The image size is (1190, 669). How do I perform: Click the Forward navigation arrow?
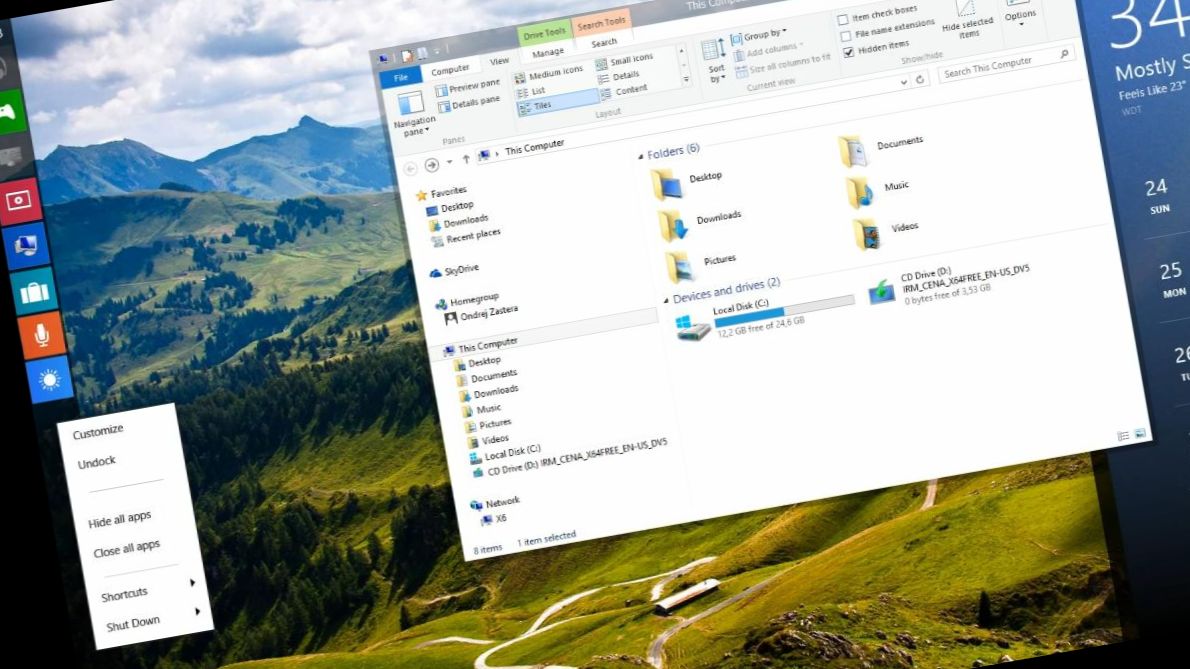tap(431, 165)
